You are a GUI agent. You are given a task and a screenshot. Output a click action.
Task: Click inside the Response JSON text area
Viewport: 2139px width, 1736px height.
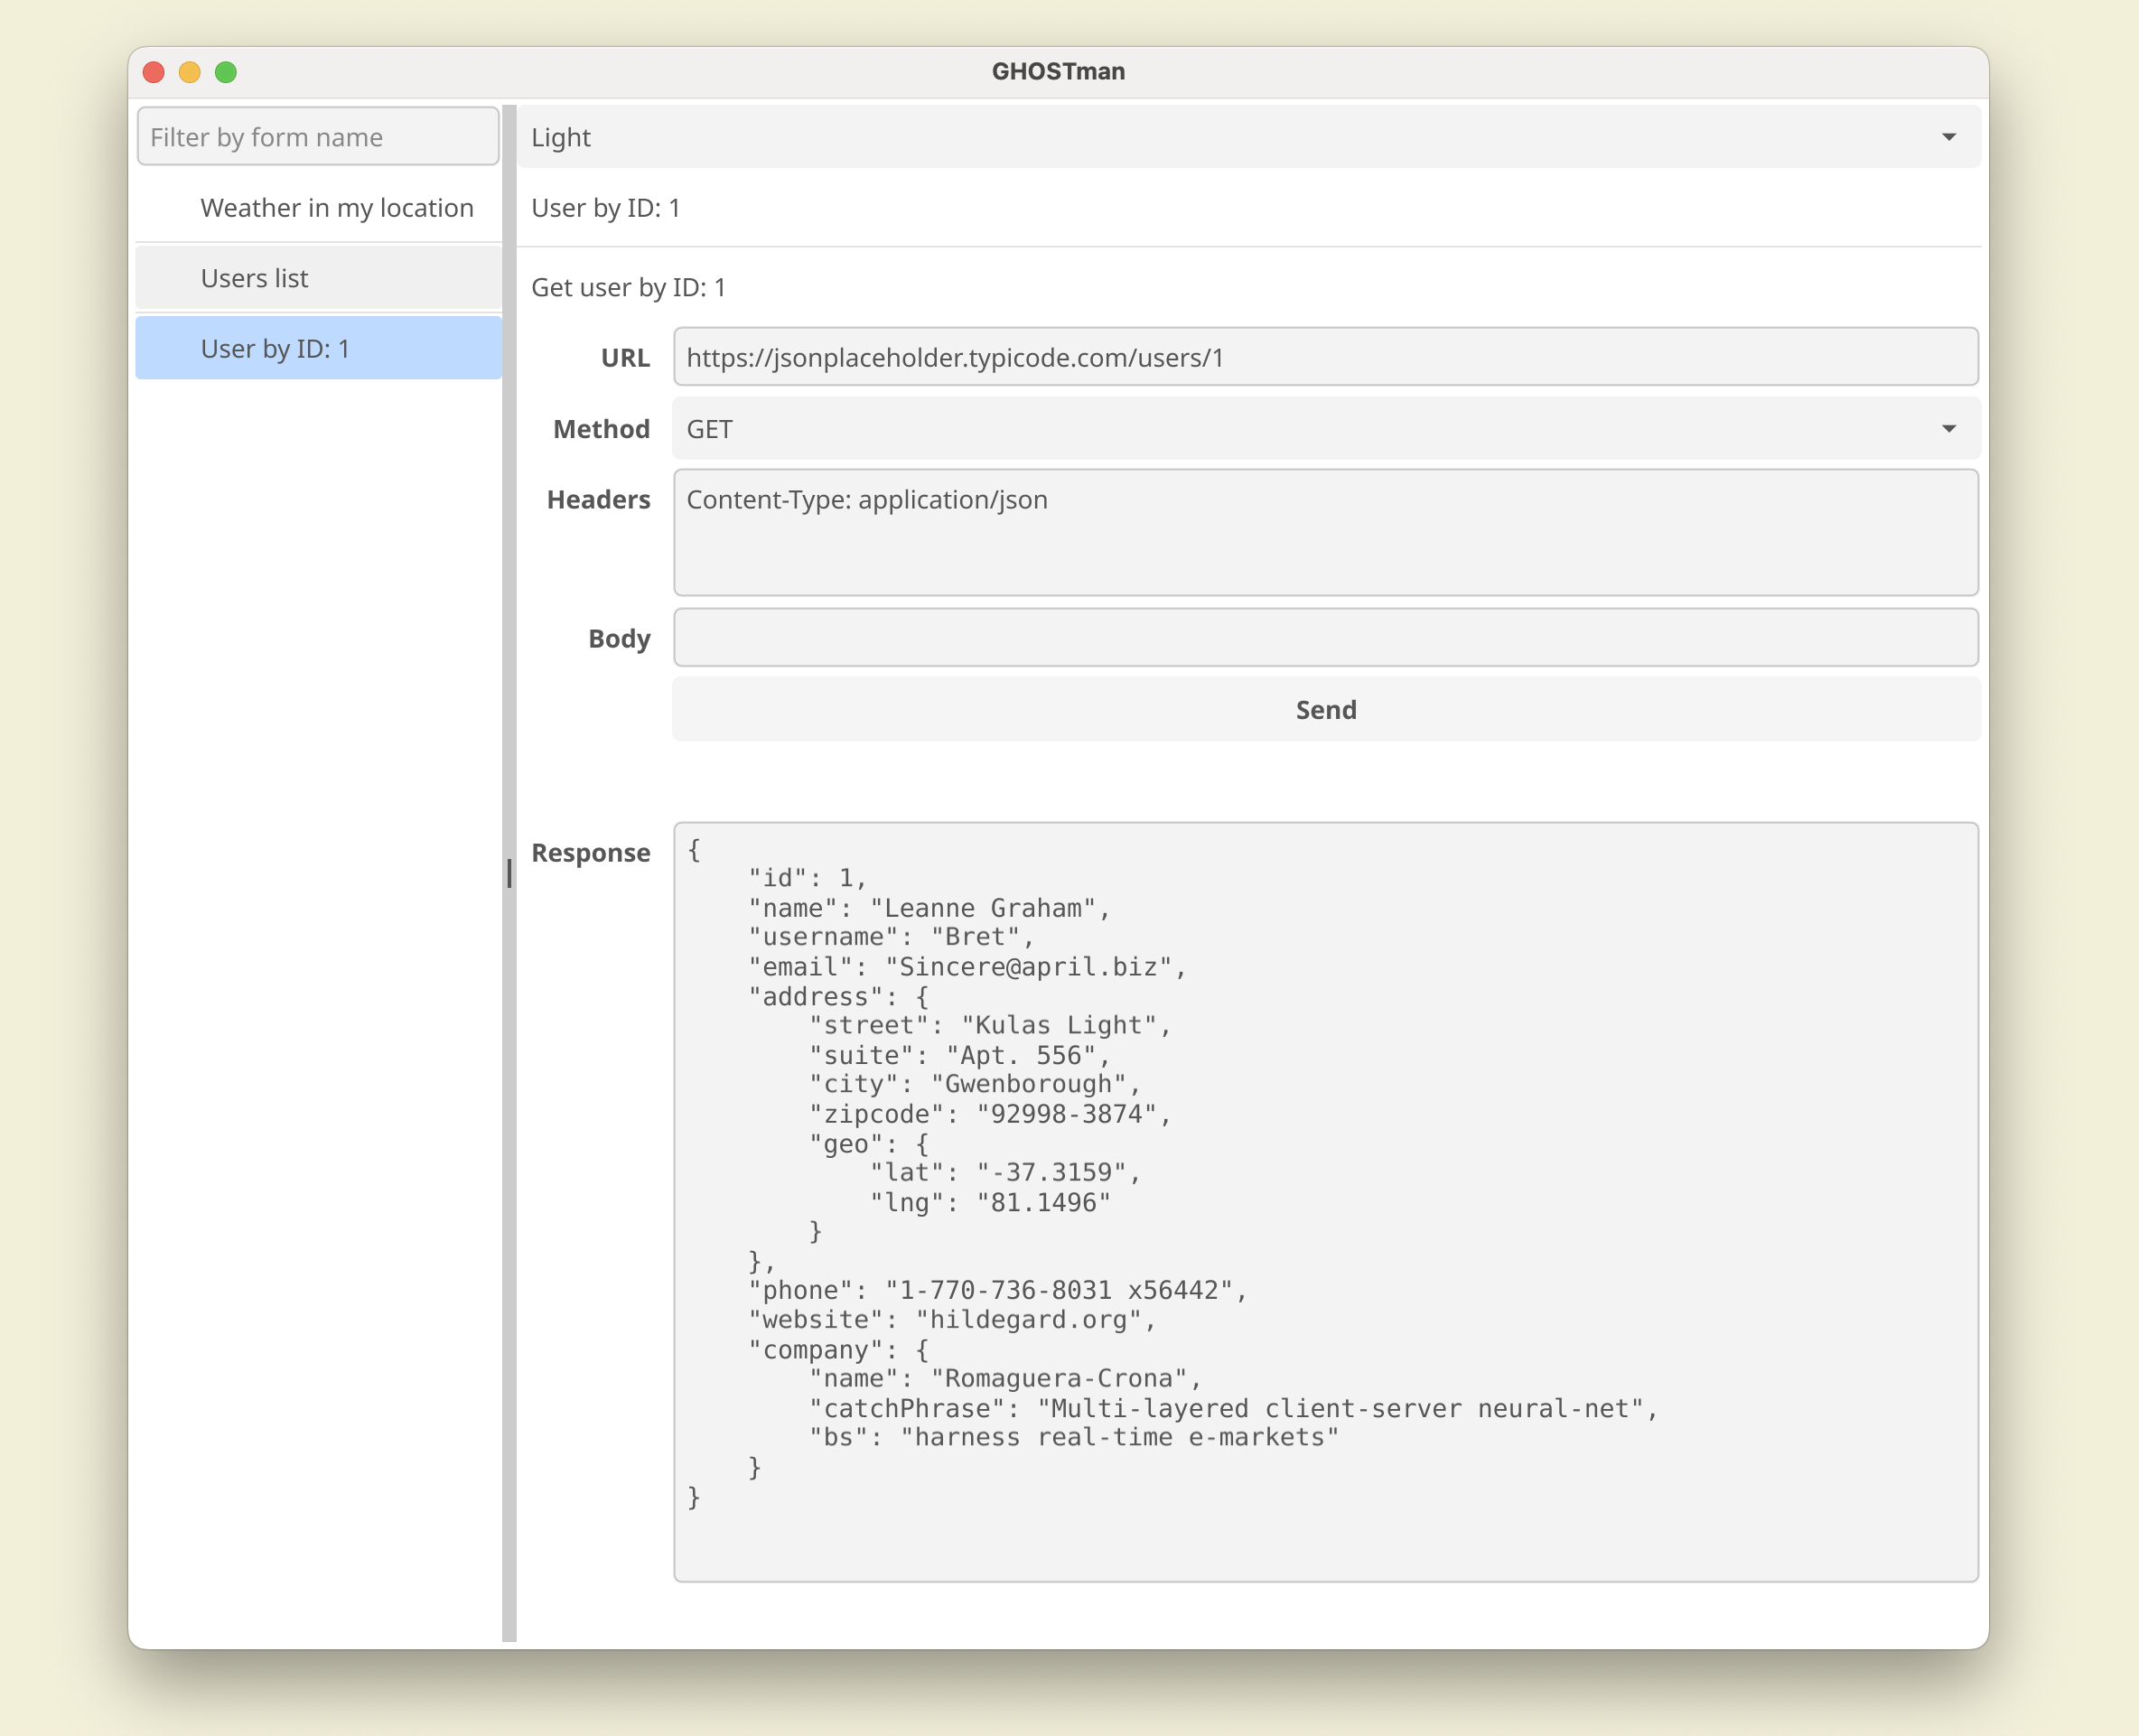1325,1200
